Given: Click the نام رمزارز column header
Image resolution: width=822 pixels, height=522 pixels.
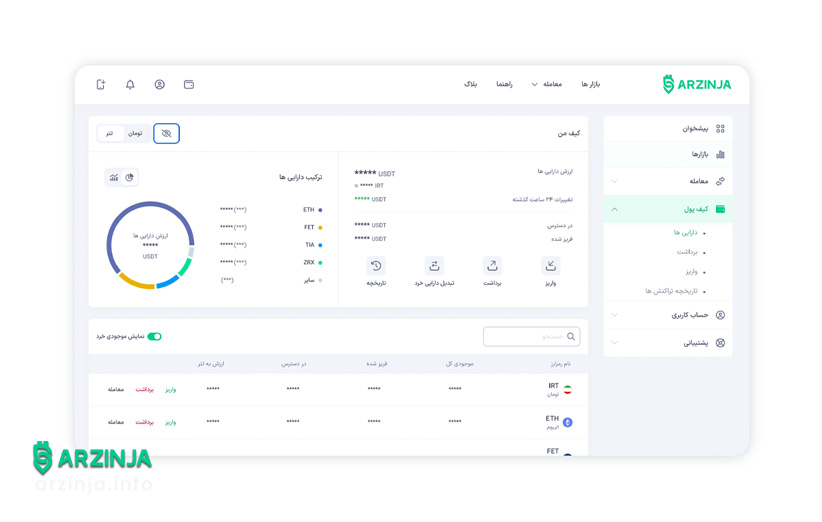Looking at the screenshot, I should pyautogui.click(x=560, y=364).
